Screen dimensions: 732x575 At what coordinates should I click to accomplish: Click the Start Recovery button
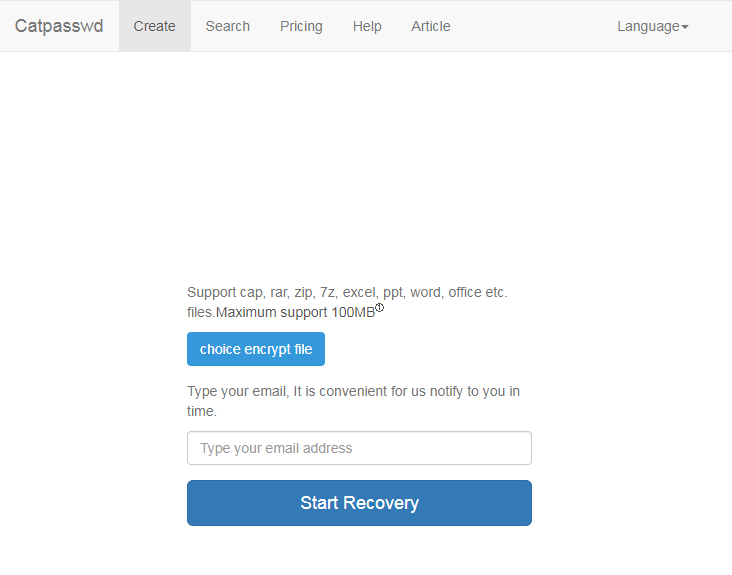(x=359, y=503)
